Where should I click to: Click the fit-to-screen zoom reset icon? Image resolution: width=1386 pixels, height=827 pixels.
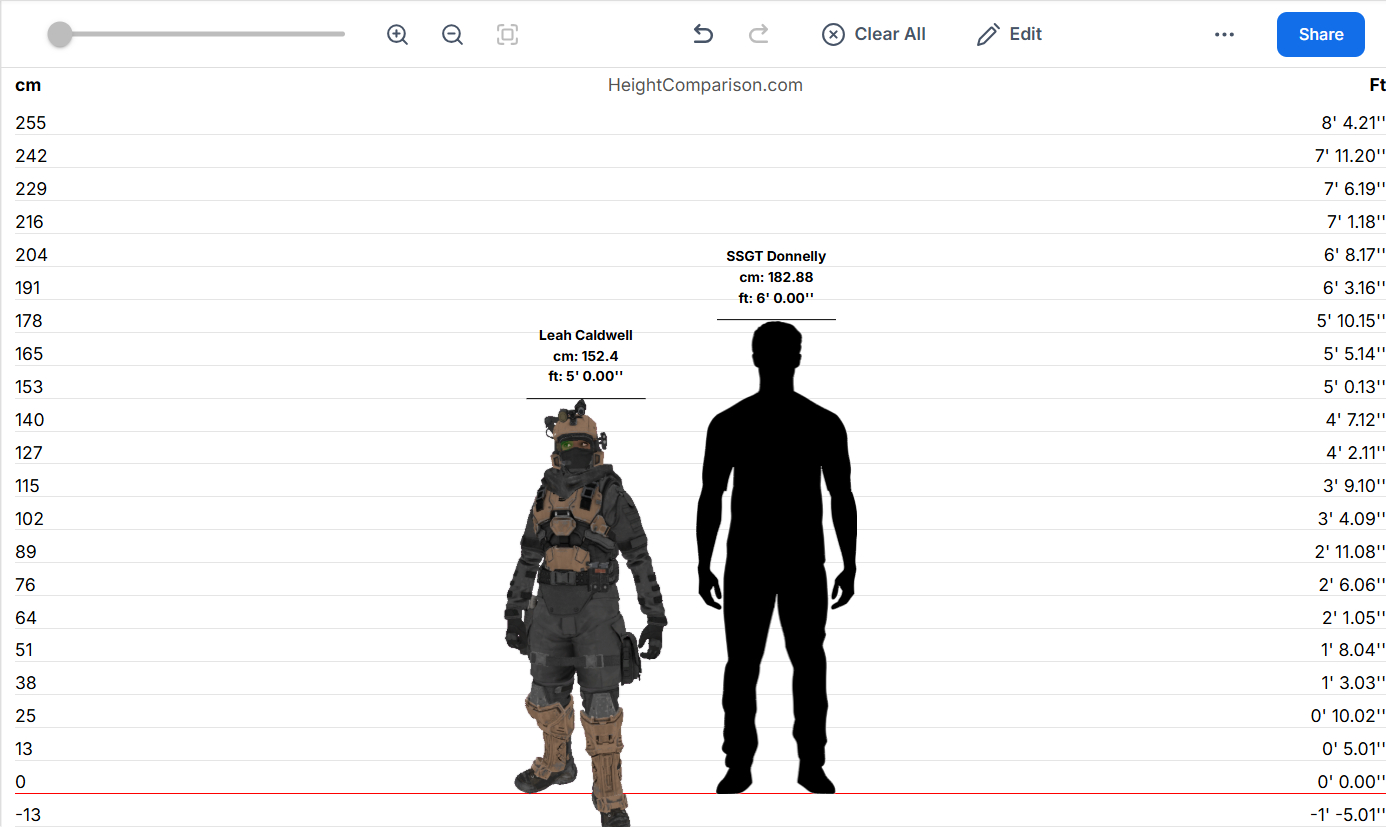tap(507, 35)
